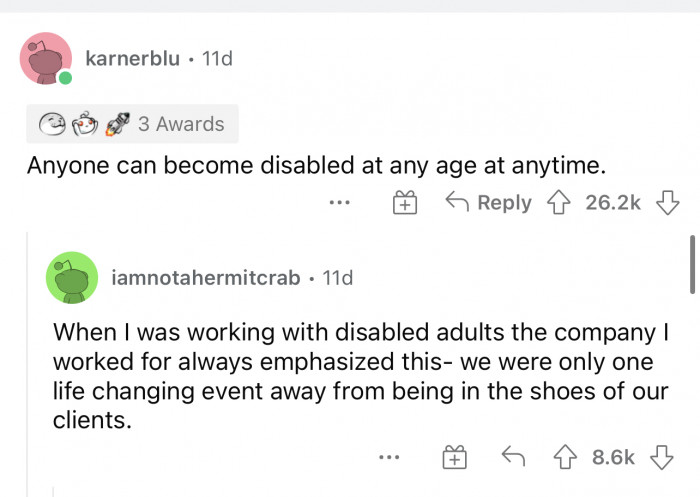Upvote iamnotahermitcrab's reply
This screenshot has height=497, width=700.
pyautogui.click(x=565, y=457)
